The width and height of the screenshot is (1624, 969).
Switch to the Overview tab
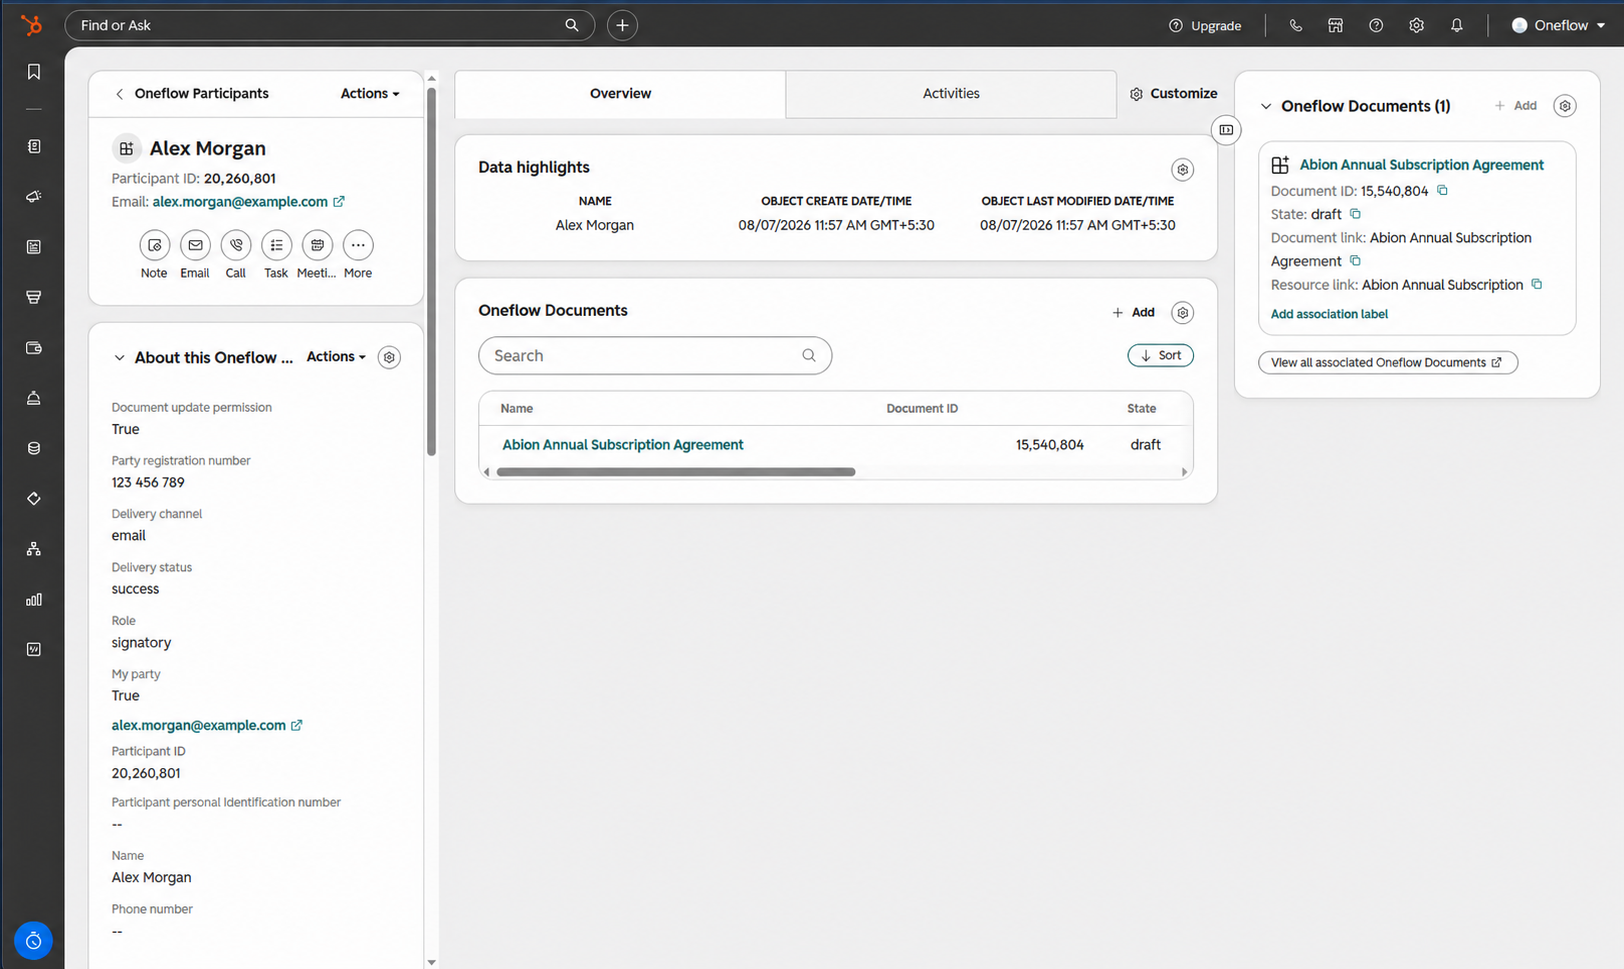[x=620, y=94]
